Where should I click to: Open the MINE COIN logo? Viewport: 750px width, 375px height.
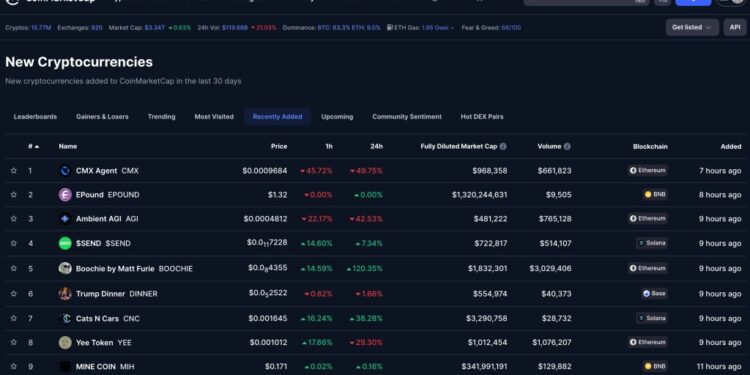[65, 366]
